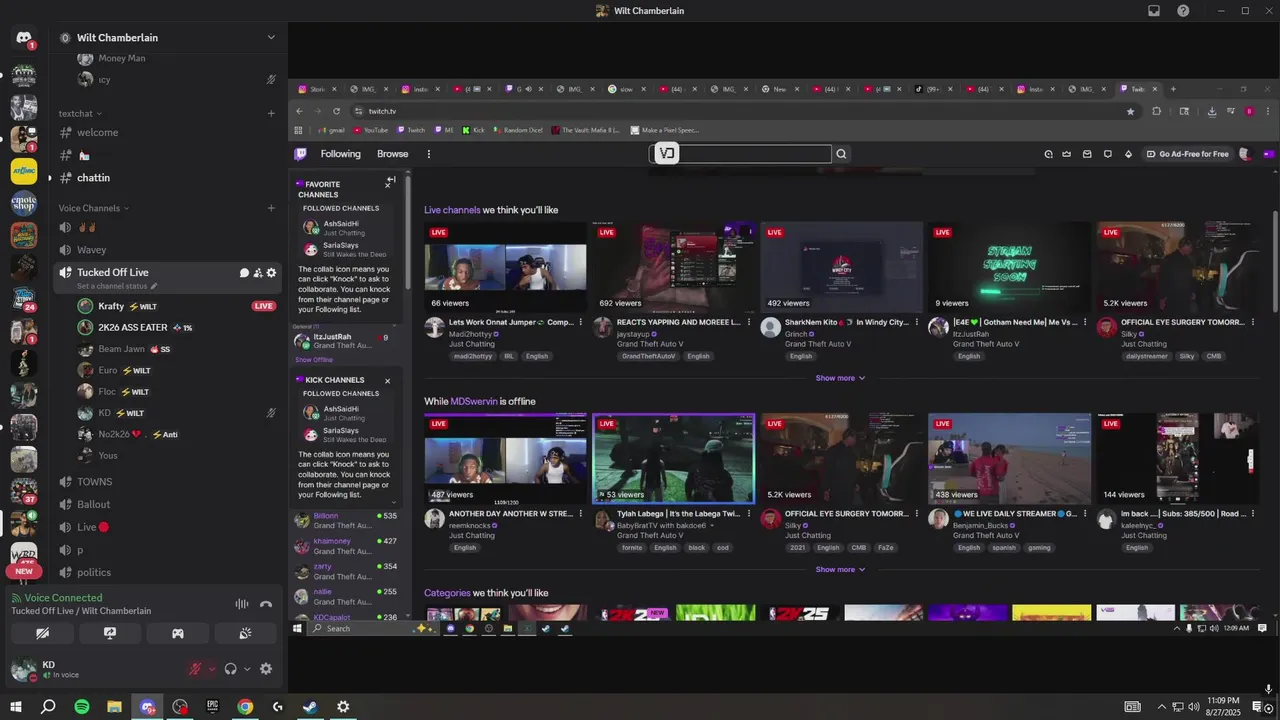The width and height of the screenshot is (1280, 720).
Task: Select the Tucked Off Live voice channel
Action: (x=112, y=272)
